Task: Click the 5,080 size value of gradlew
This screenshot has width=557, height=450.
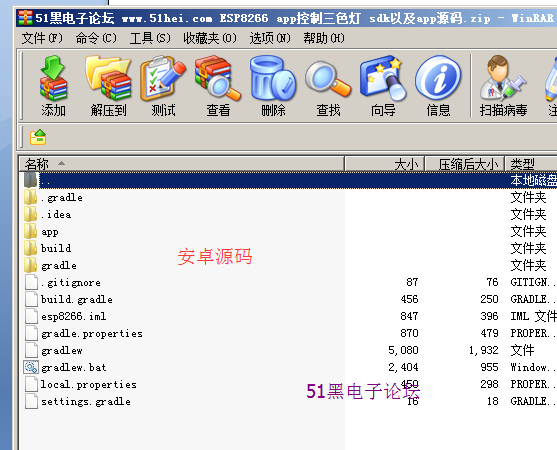Action: pos(403,350)
